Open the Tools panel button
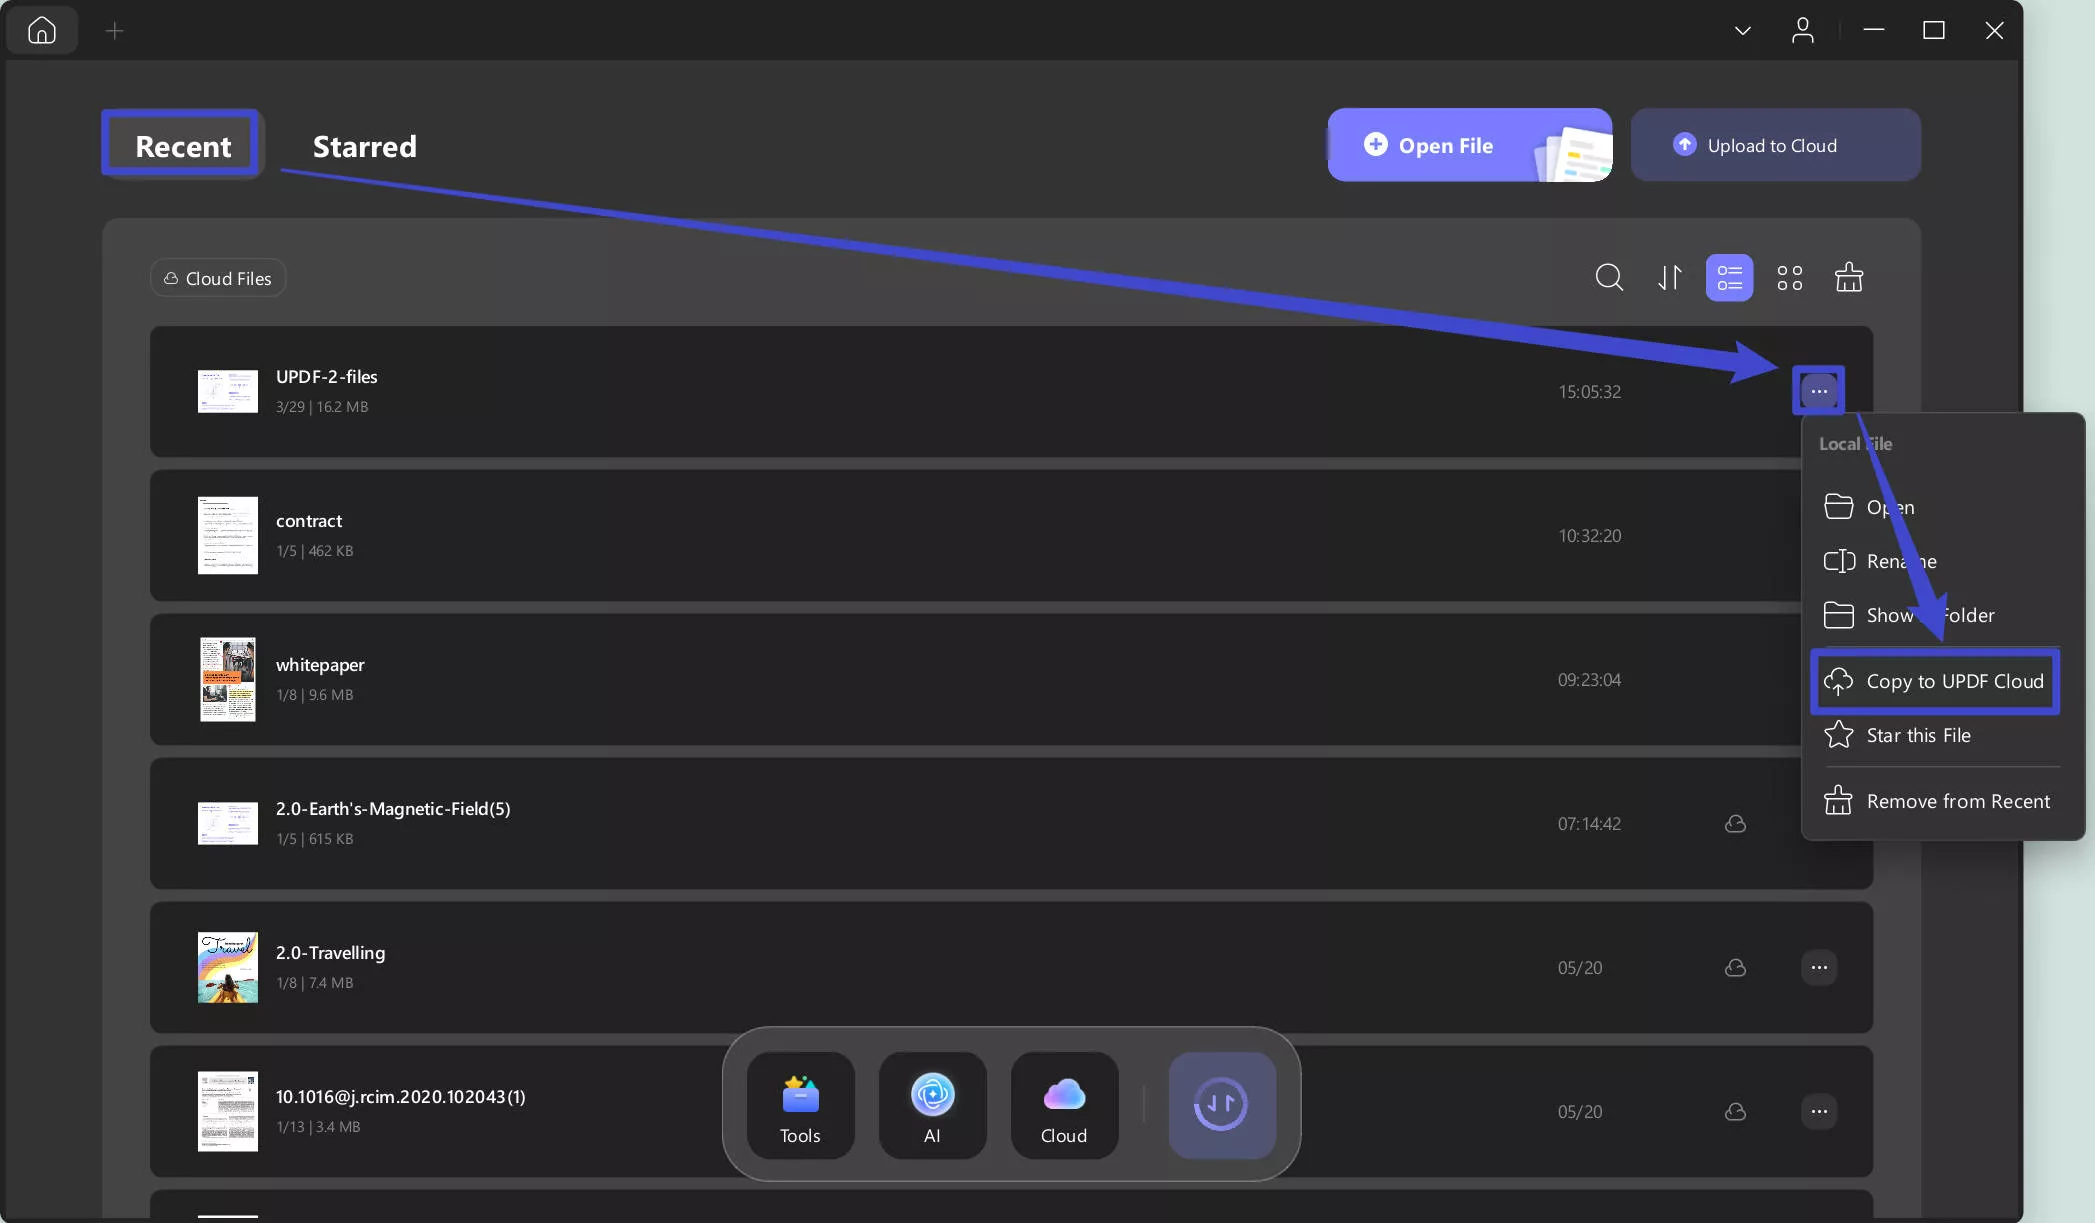This screenshot has height=1223, width=2095. tap(800, 1105)
